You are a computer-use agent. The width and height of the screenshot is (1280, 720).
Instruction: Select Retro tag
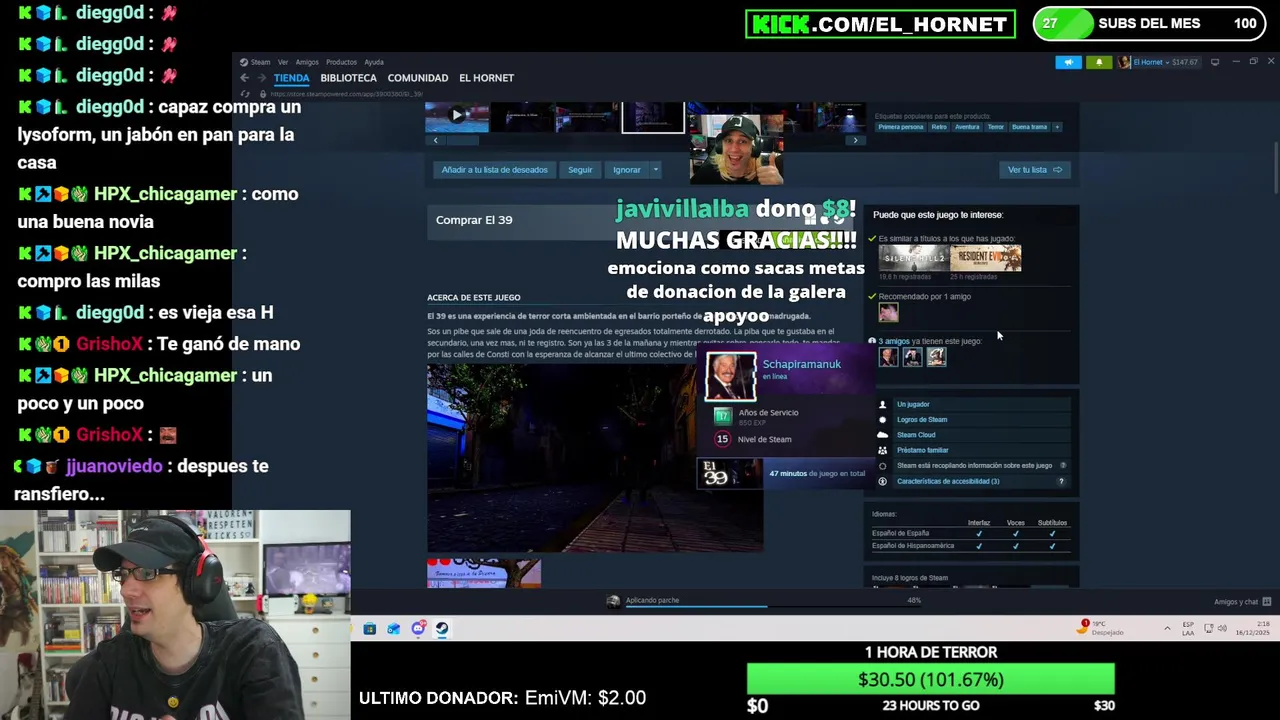coord(939,127)
